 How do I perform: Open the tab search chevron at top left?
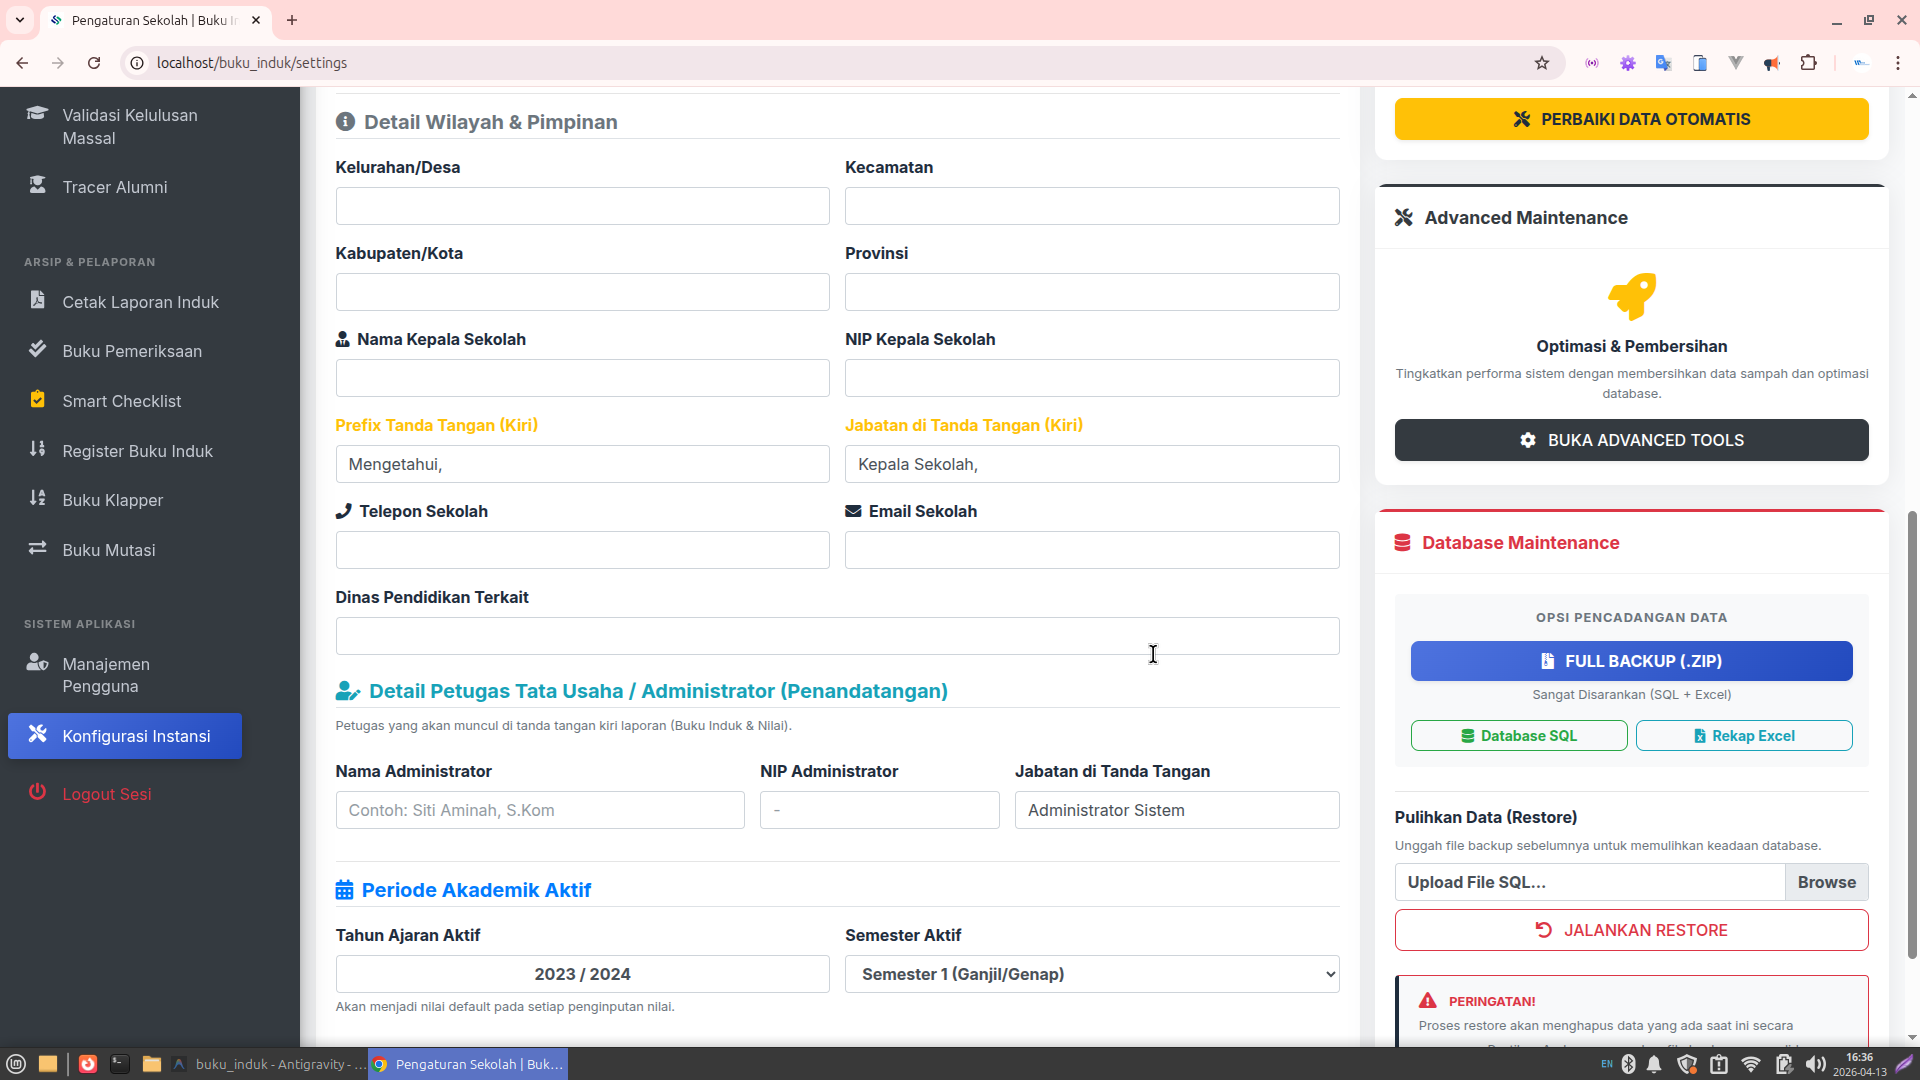click(20, 20)
